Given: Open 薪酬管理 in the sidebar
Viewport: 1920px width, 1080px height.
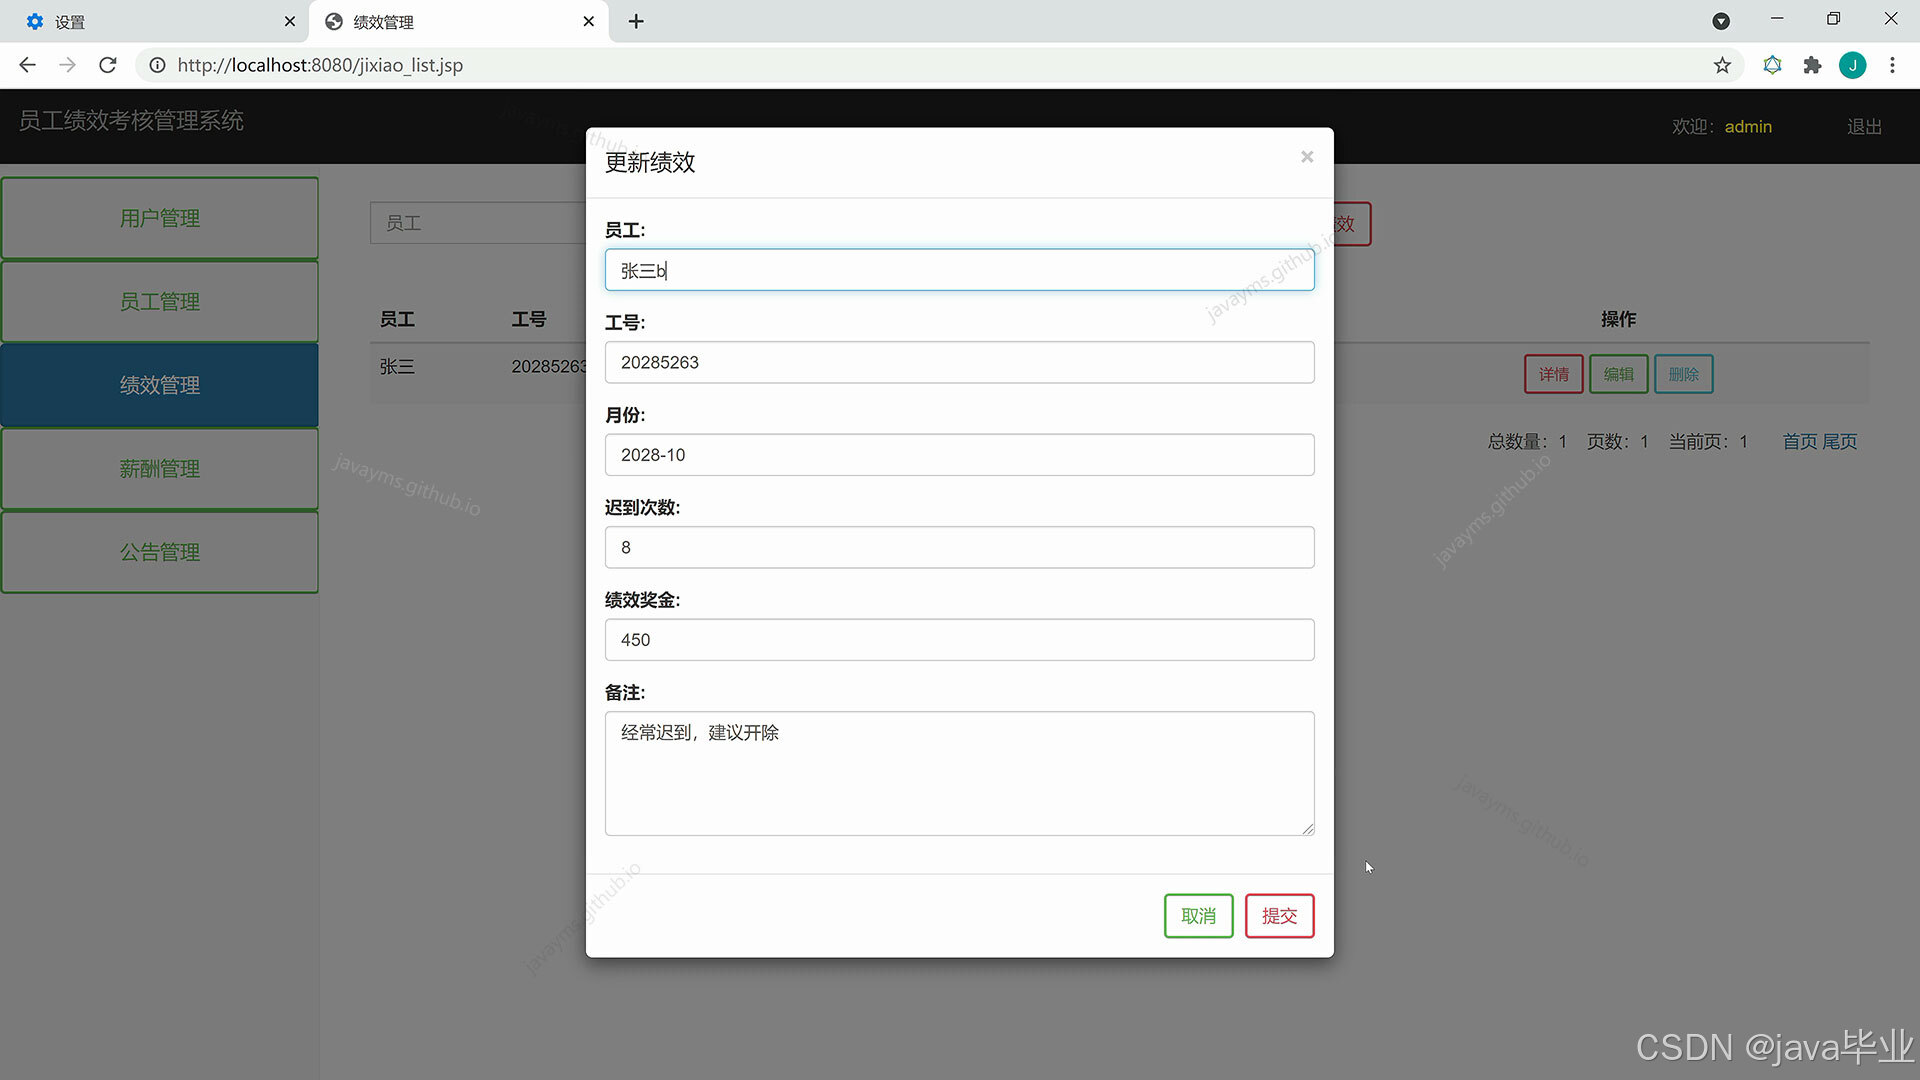Looking at the screenshot, I should (160, 469).
